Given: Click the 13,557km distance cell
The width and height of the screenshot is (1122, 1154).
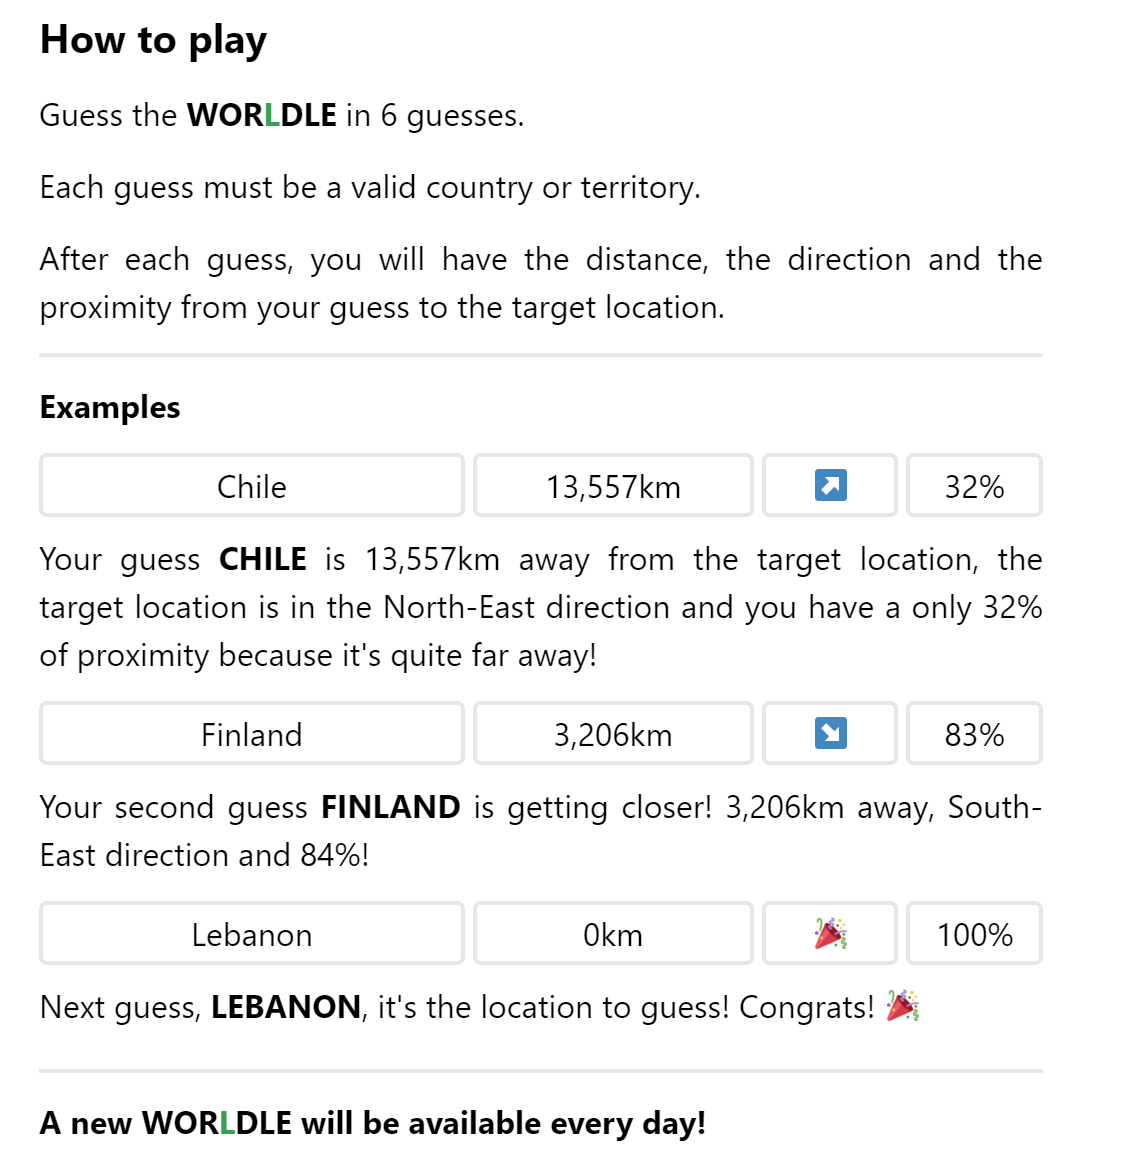Looking at the screenshot, I should pos(613,486).
